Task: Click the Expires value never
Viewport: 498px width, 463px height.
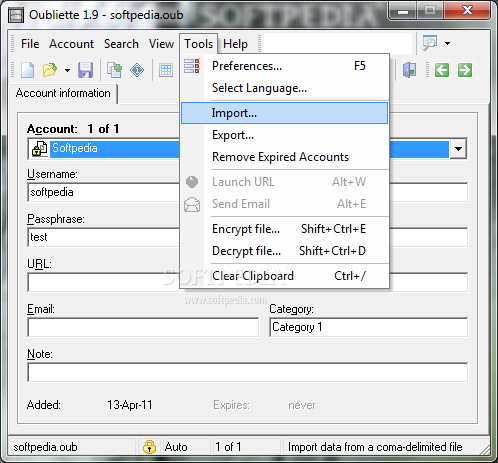Action: tap(302, 405)
